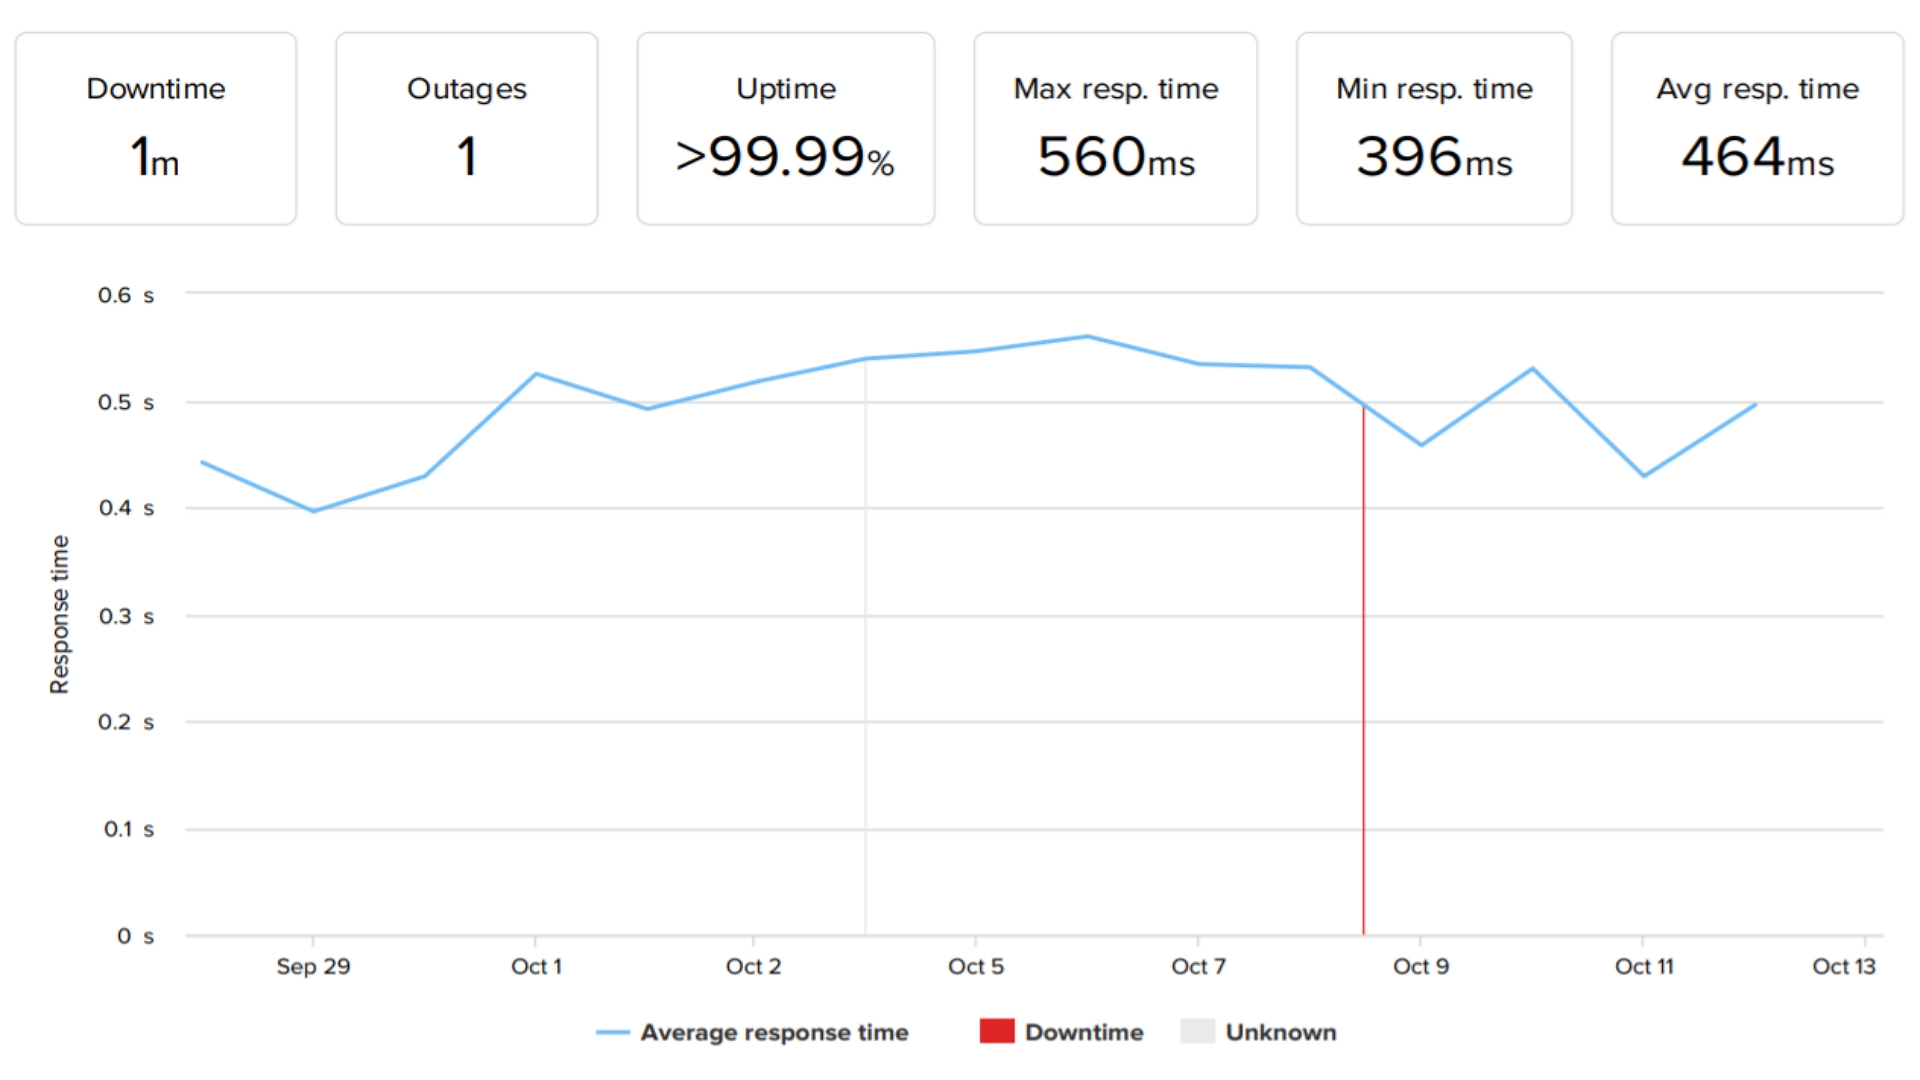Image resolution: width=1920 pixels, height=1080 pixels.
Task: Click the Sep 29 x-axis label
Action: pos(313,966)
